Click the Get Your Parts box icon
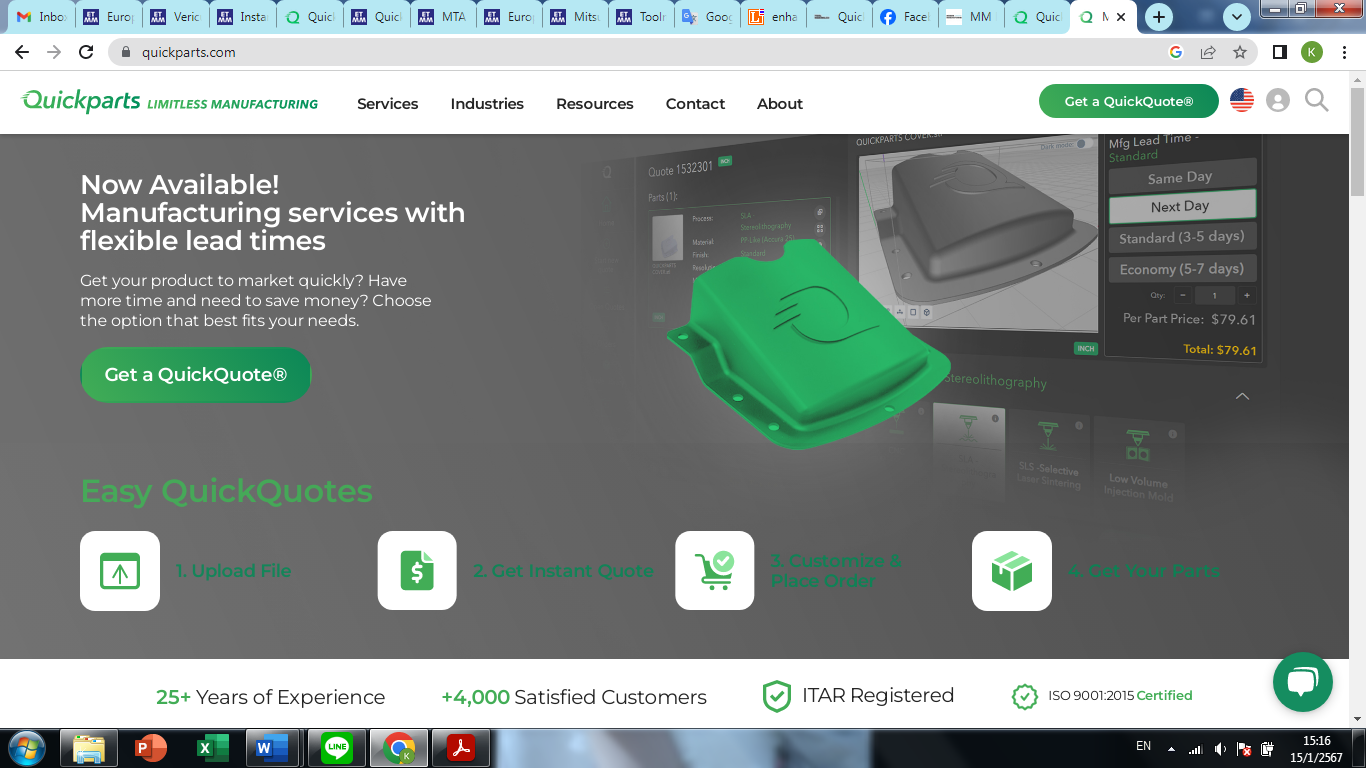 pyautogui.click(x=1012, y=571)
